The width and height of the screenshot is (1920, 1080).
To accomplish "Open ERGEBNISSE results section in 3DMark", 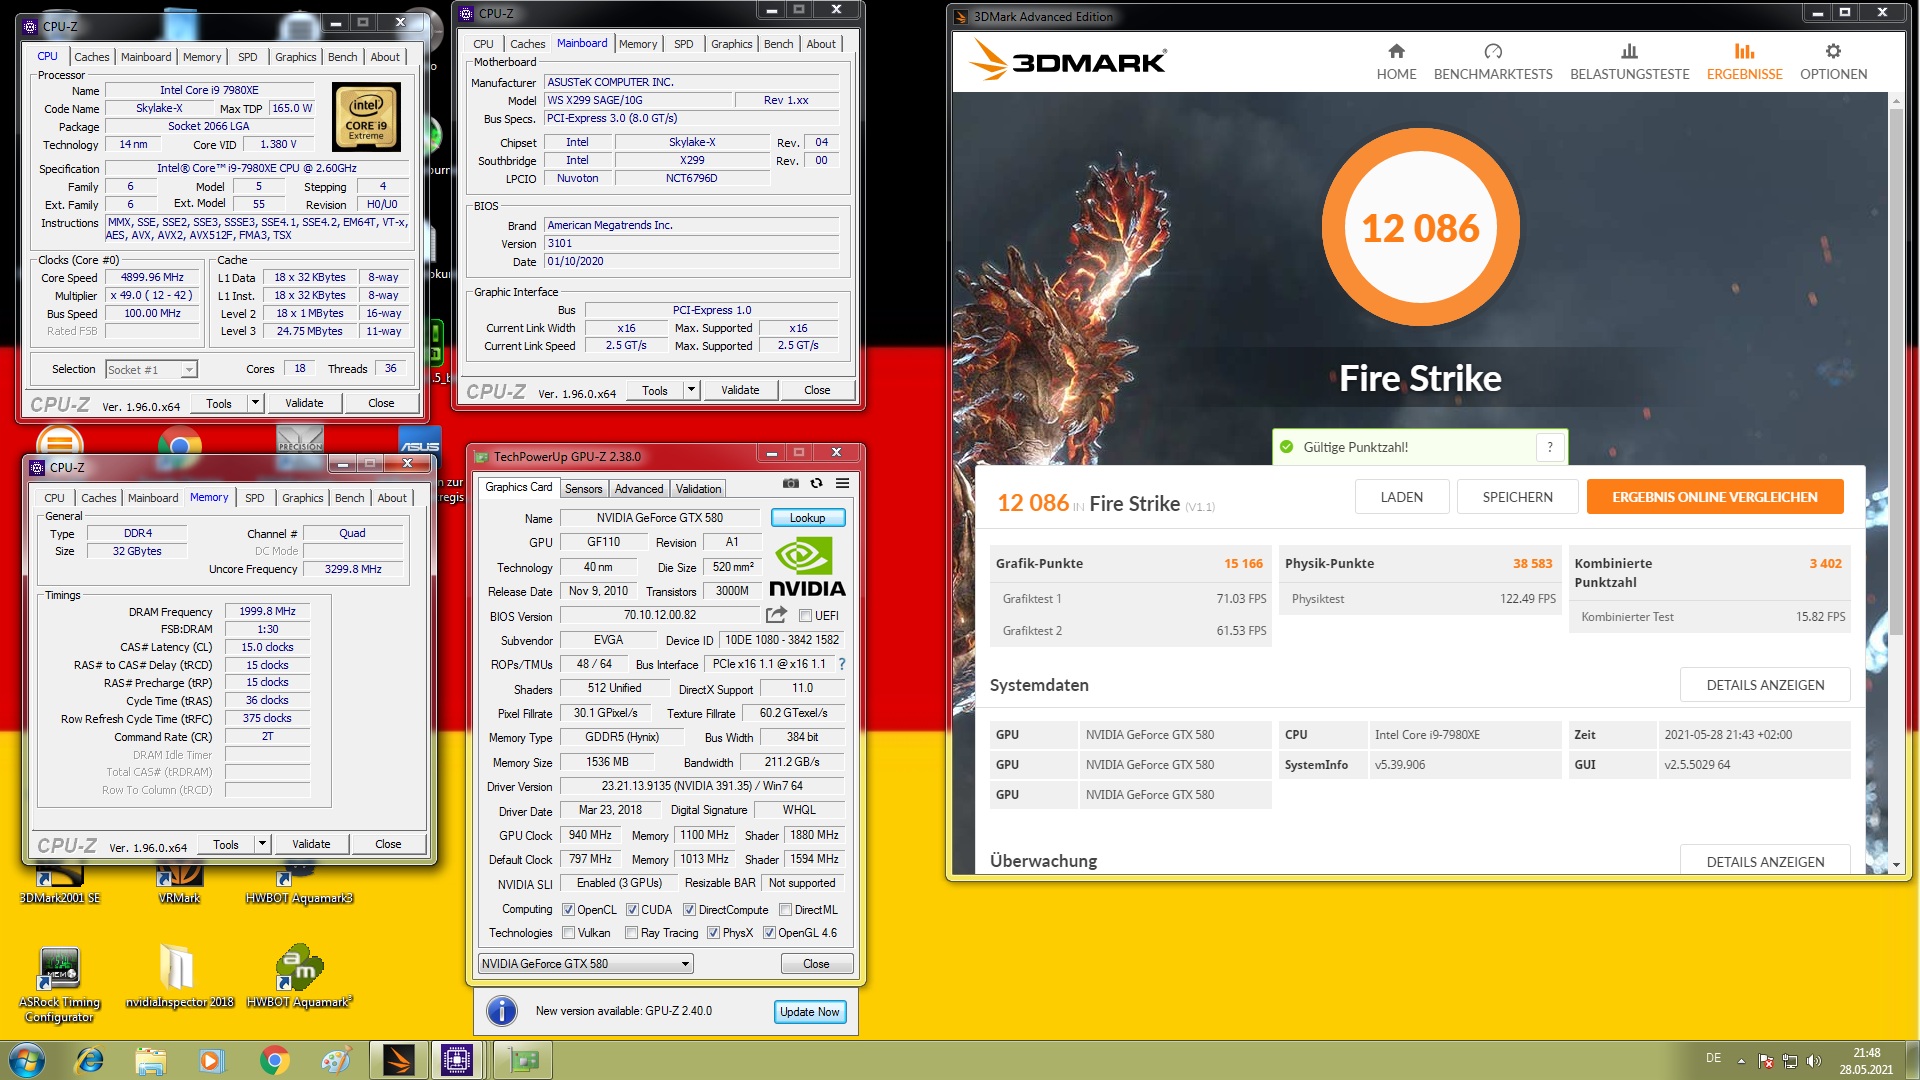I will (x=1744, y=62).
